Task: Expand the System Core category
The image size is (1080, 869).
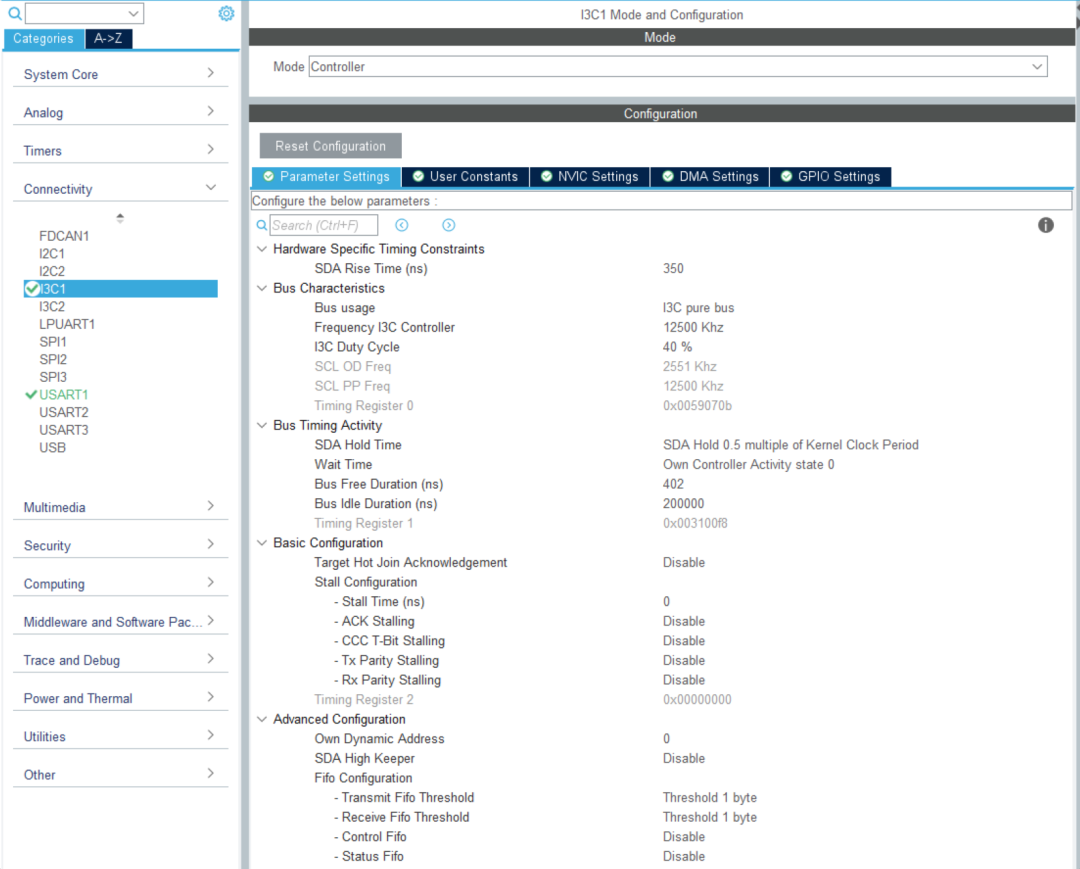Action: (210, 73)
